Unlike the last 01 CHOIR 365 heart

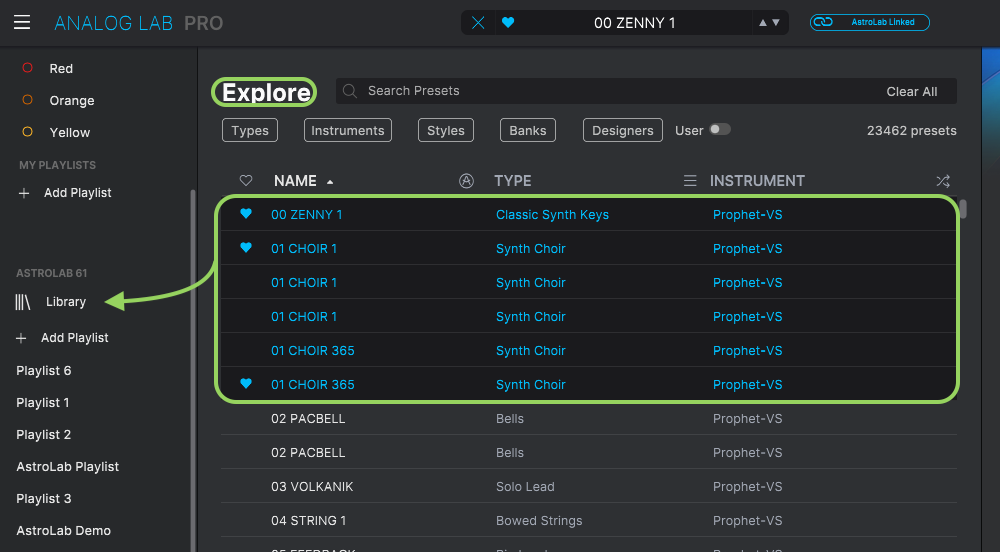[246, 383]
